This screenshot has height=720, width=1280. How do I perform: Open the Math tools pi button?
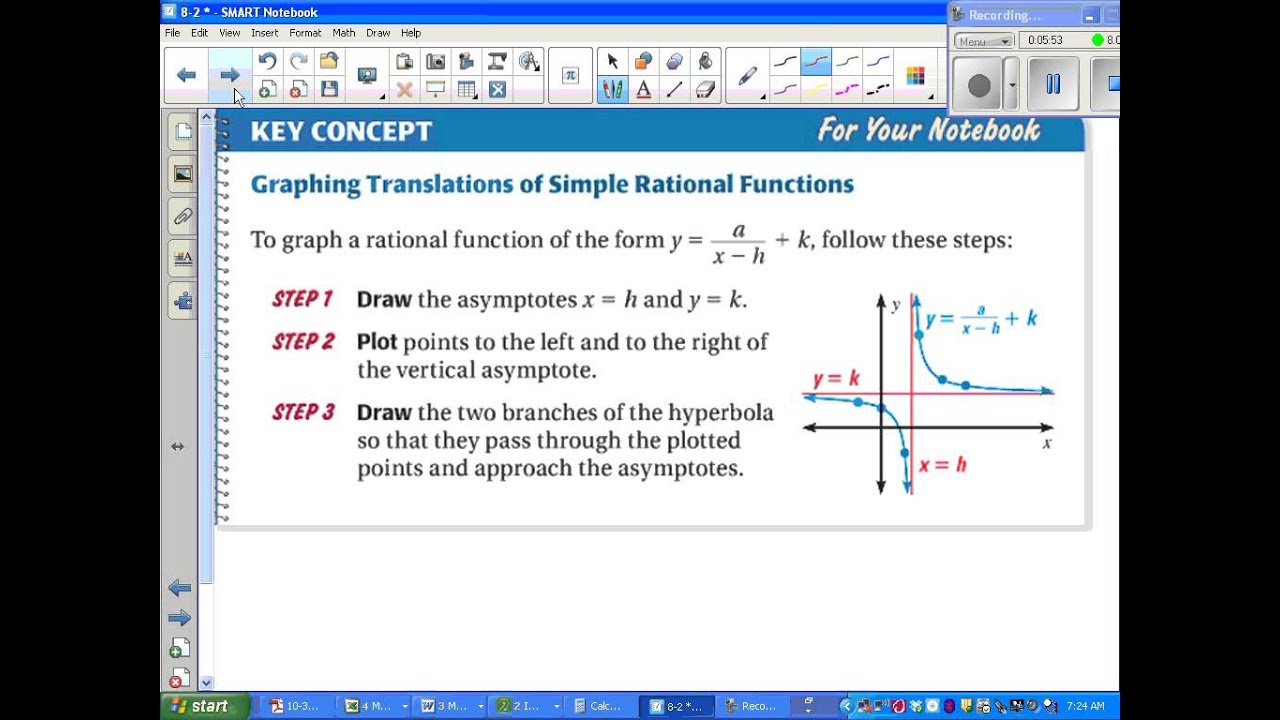(570, 75)
